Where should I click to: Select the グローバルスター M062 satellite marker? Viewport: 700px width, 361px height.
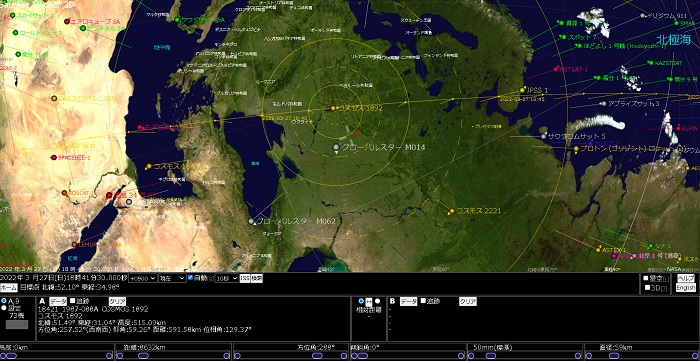tap(251, 221)
